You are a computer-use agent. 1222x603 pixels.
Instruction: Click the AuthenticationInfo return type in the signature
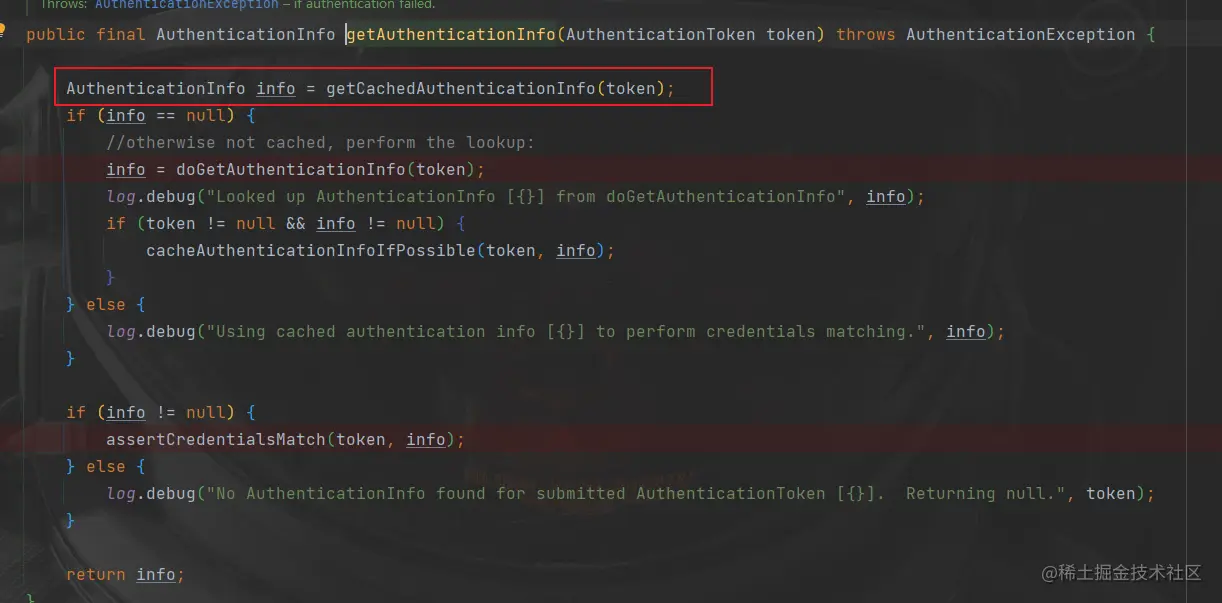246,34
